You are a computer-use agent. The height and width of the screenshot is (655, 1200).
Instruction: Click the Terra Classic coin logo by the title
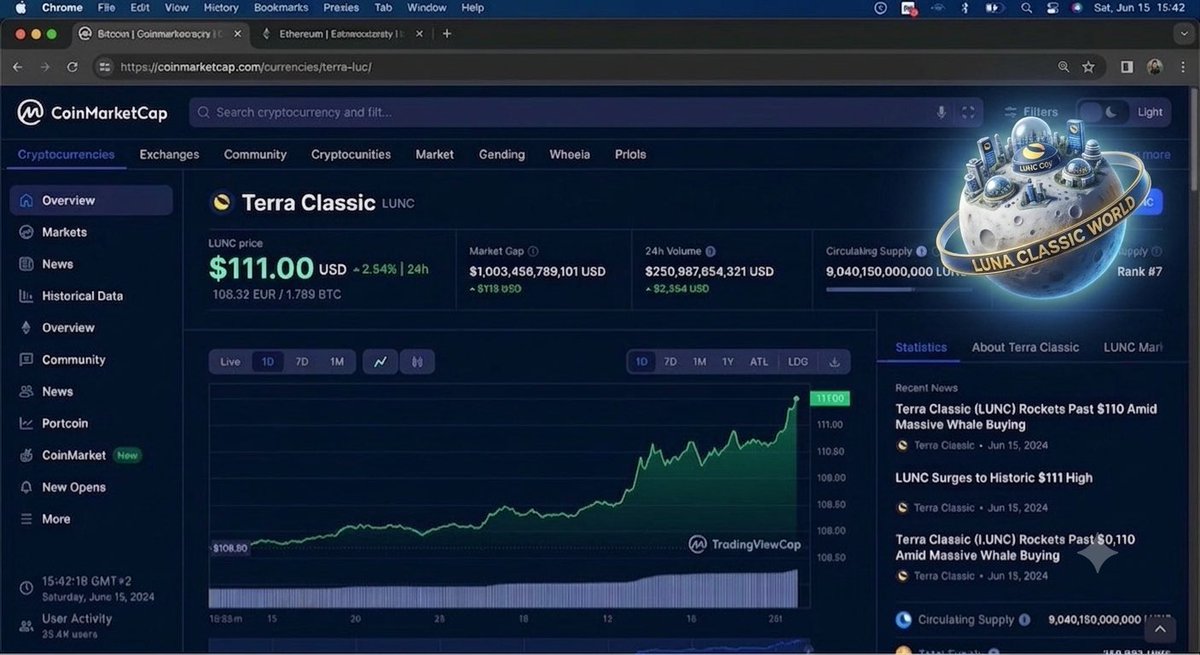point(221,203)
